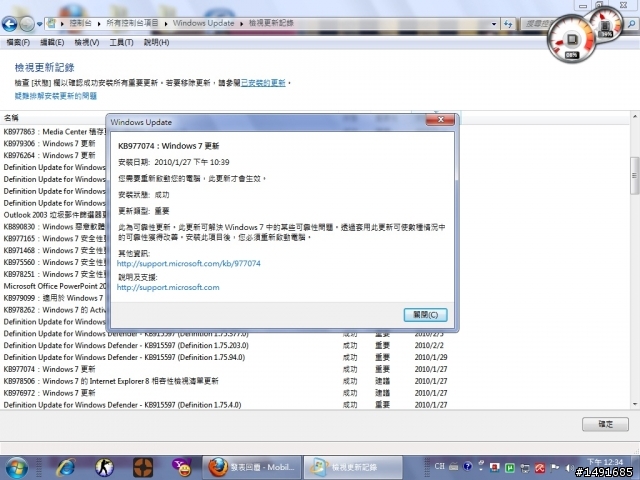Select Definition 1.75.203.0 update row
Viewport: 640px width, 480px height.
pos(226,345)
